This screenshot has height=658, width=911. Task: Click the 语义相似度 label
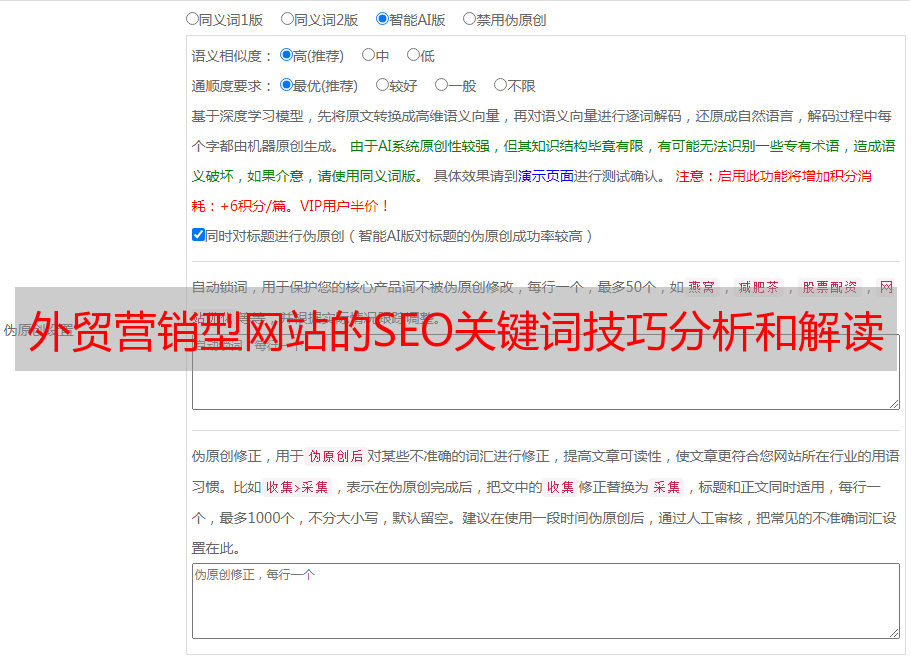point(232,56)
